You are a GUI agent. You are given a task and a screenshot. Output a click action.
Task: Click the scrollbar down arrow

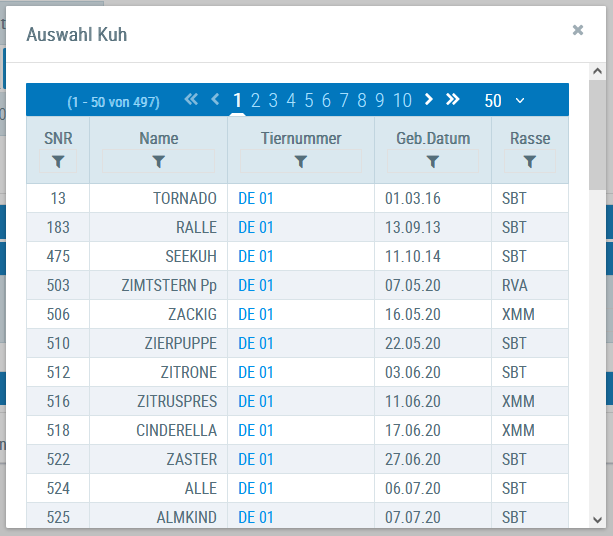point(597,519)
